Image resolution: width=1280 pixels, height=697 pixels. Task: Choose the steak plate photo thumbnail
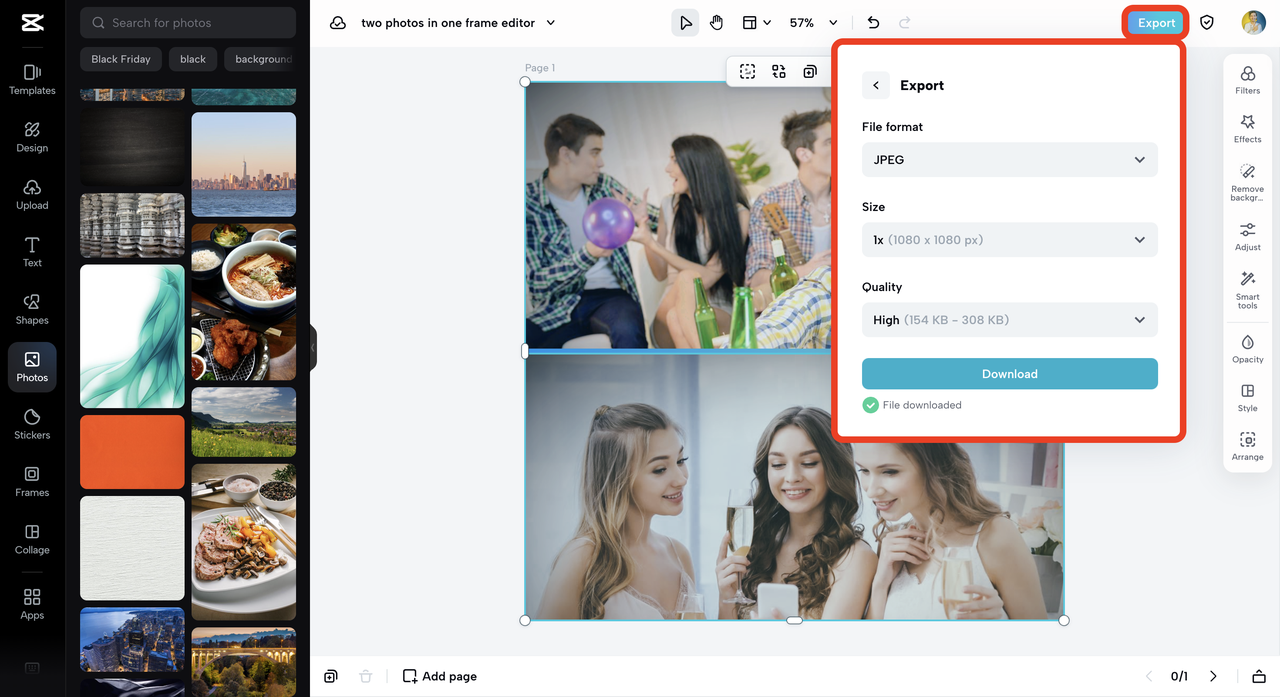tap(244, 542)
